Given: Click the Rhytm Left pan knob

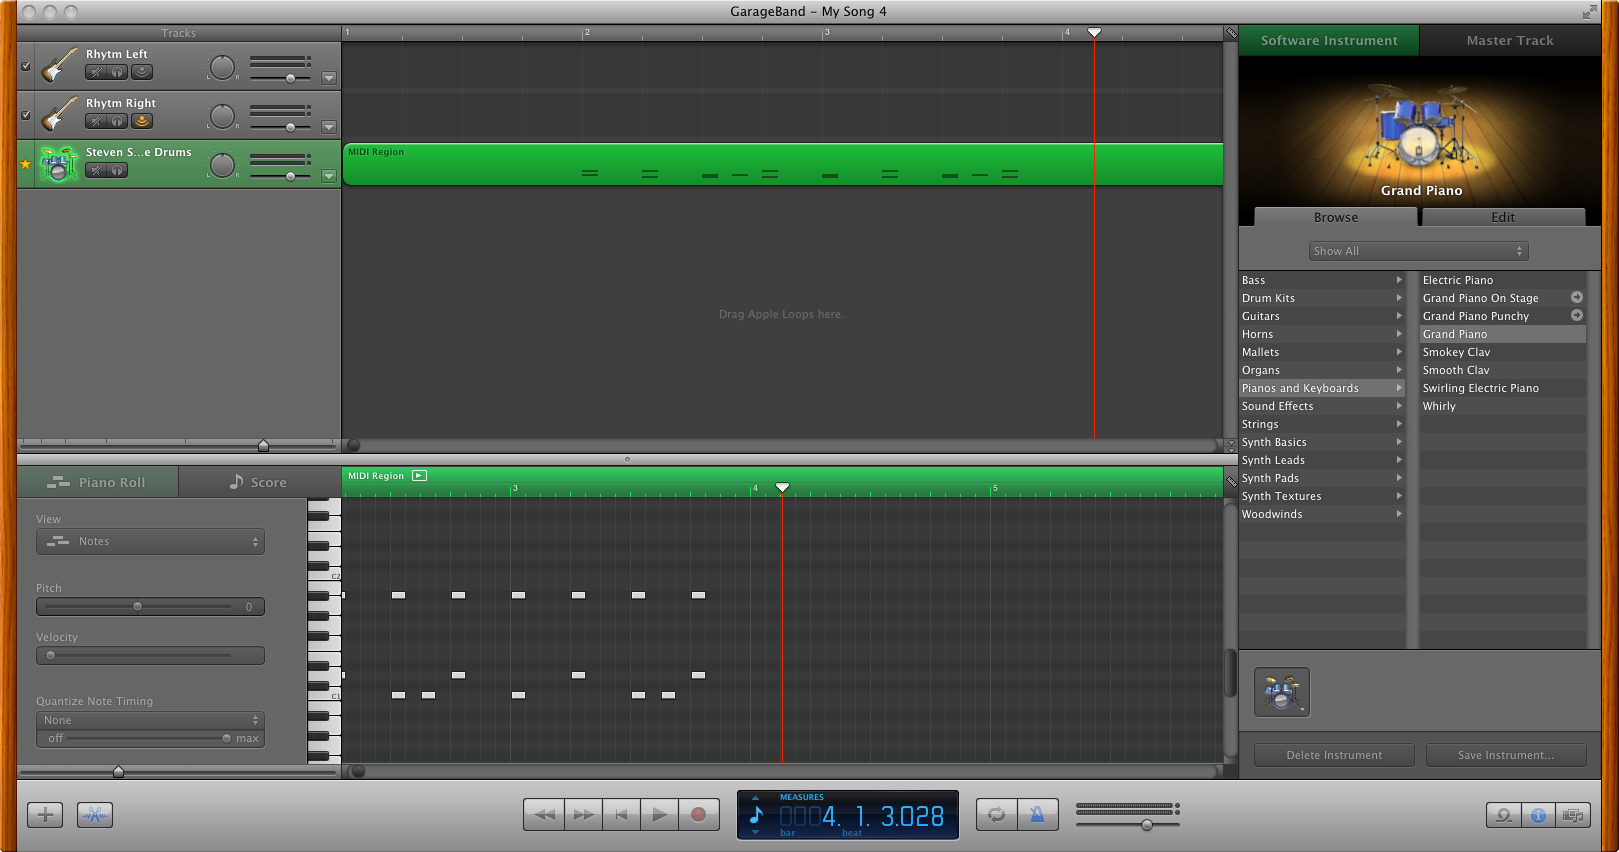Looking at the screenshot, I should click(222, 67).
